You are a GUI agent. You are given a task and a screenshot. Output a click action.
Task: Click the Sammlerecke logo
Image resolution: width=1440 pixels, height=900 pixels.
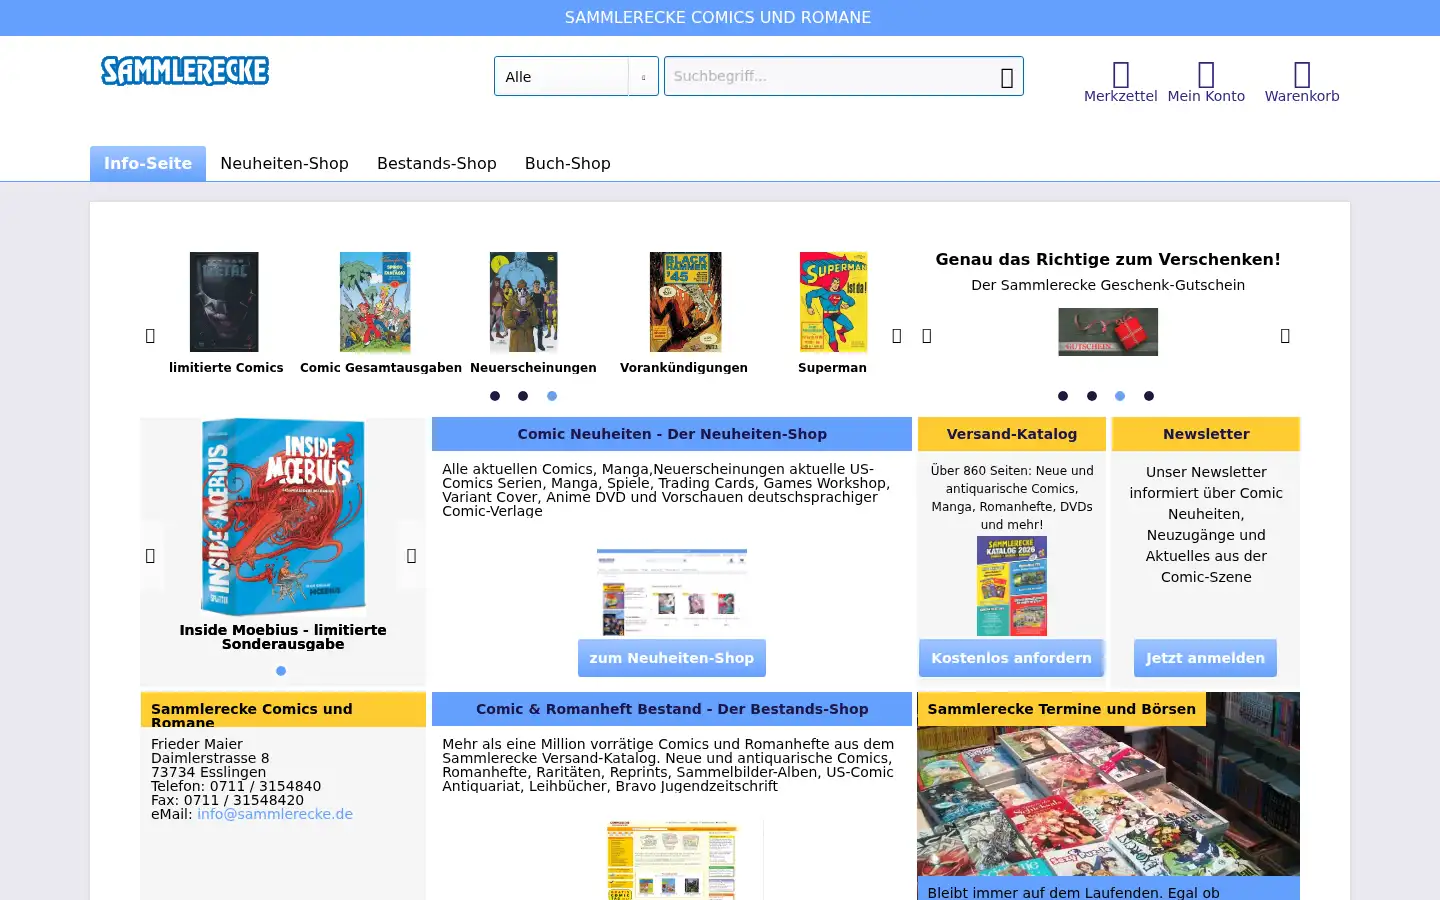185,71
